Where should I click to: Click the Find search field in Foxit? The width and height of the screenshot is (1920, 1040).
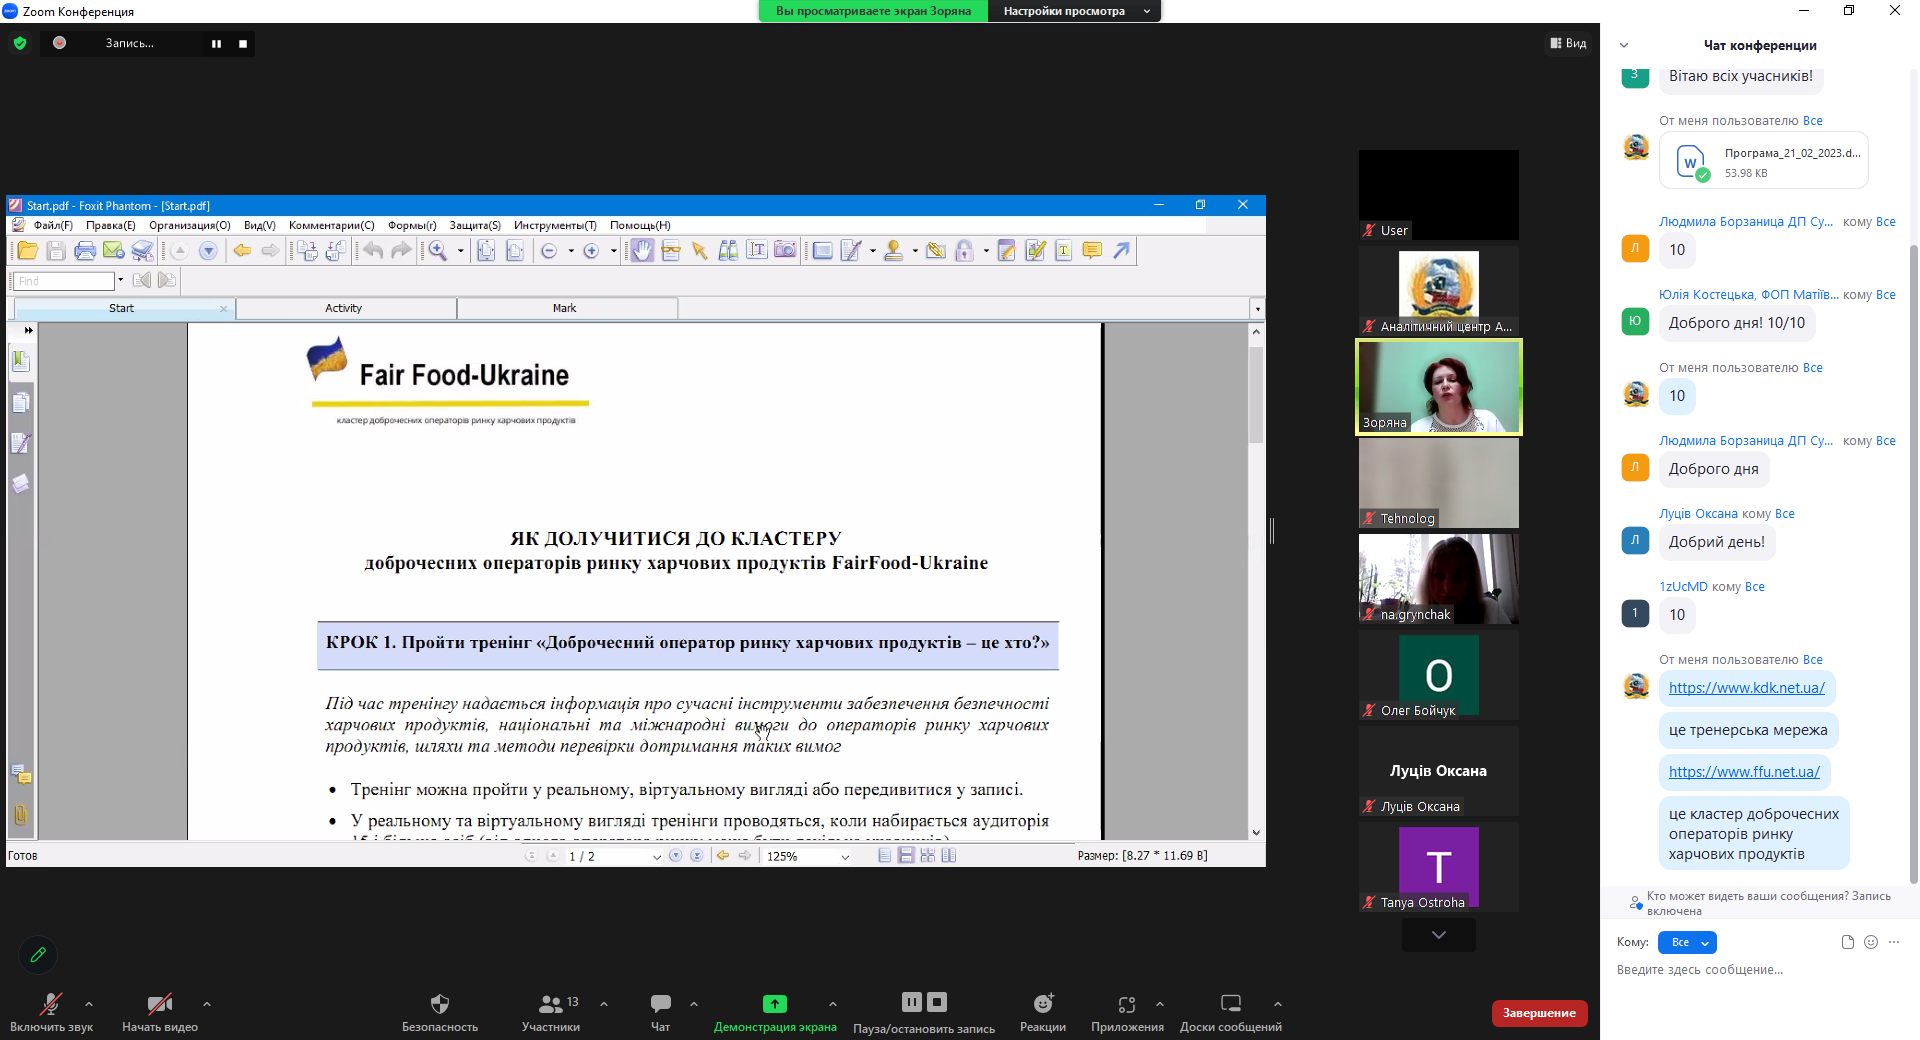click(64, 281)
